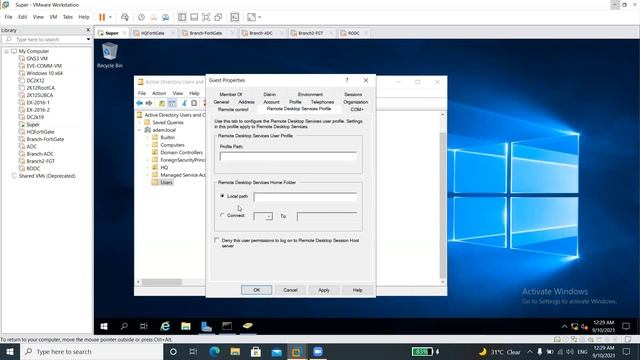Click the AD Users forward arrow icon
The height and width of the screenshot is (360, 640).
pos(149,103)
